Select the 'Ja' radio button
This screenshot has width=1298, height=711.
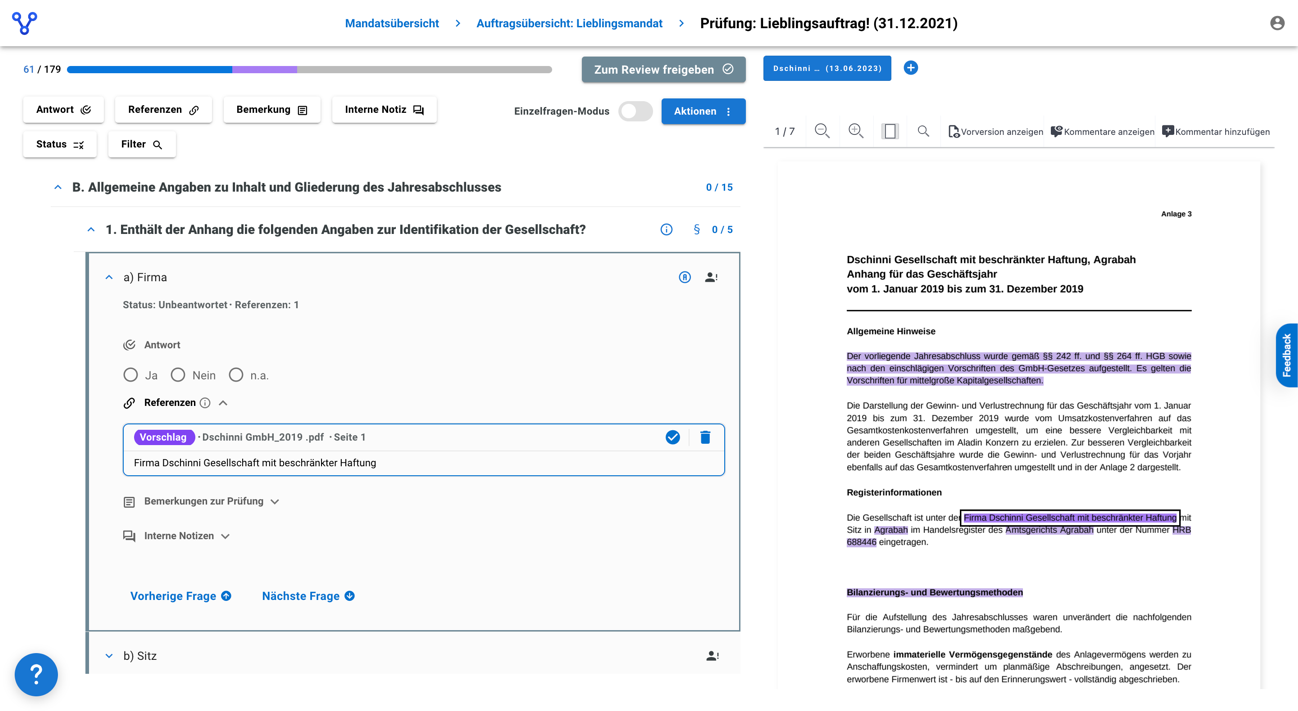(131, 375)
